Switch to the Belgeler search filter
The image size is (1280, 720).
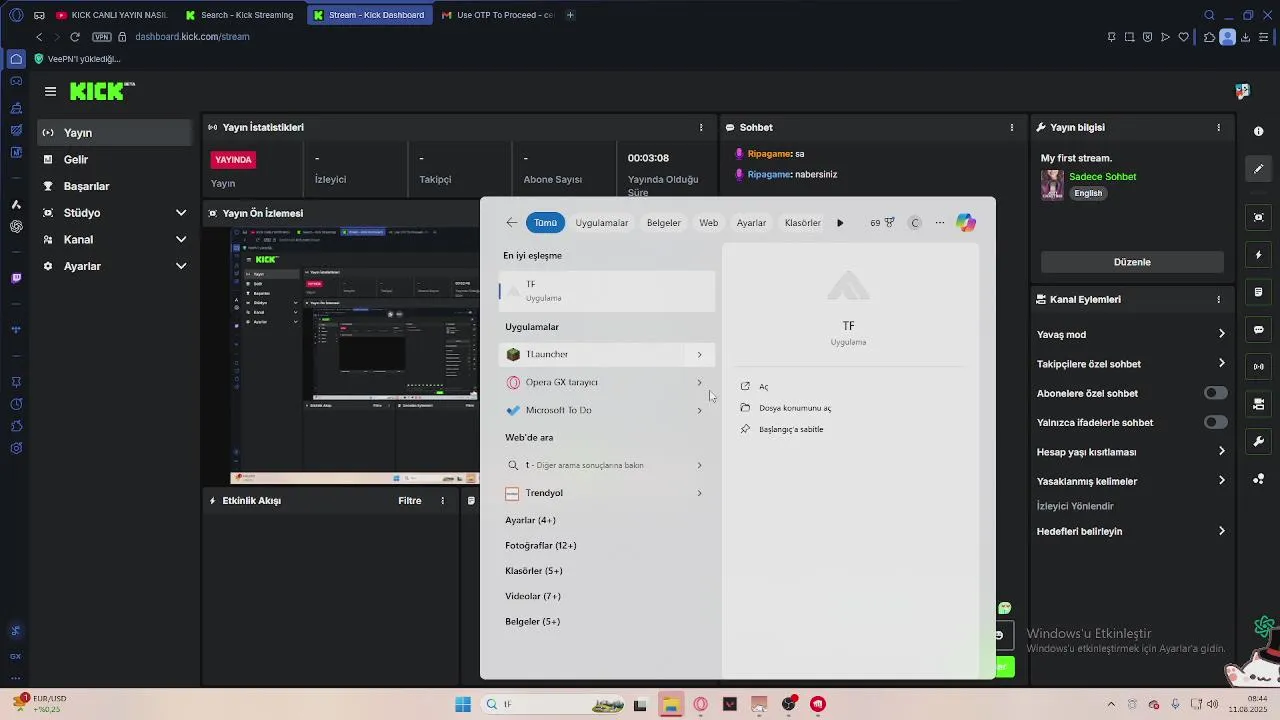tap(663, 223)
